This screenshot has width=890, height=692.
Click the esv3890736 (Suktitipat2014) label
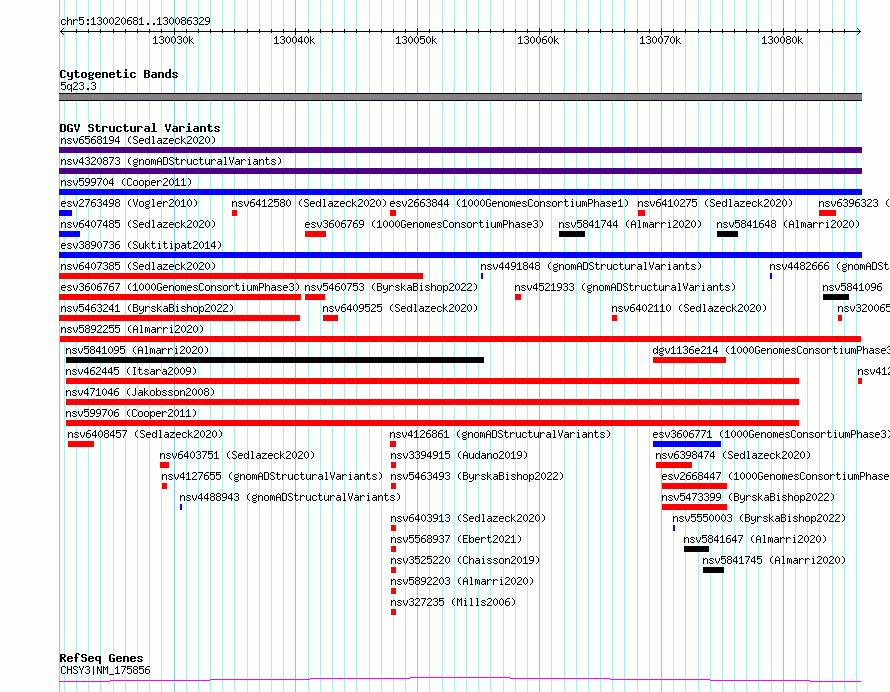coord(141,245)
